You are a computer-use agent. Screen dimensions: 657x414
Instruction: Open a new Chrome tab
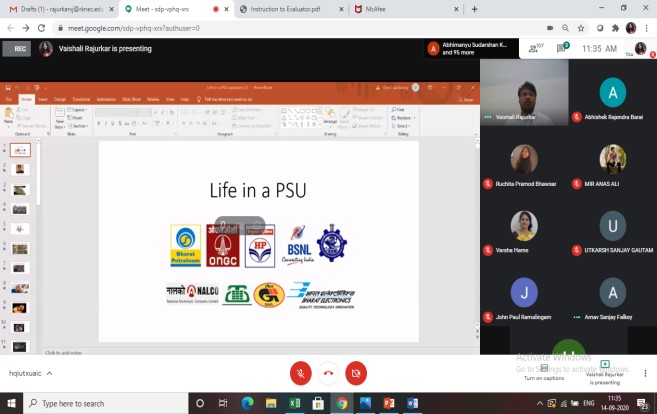pyautogui.click(x=474, y=9)
